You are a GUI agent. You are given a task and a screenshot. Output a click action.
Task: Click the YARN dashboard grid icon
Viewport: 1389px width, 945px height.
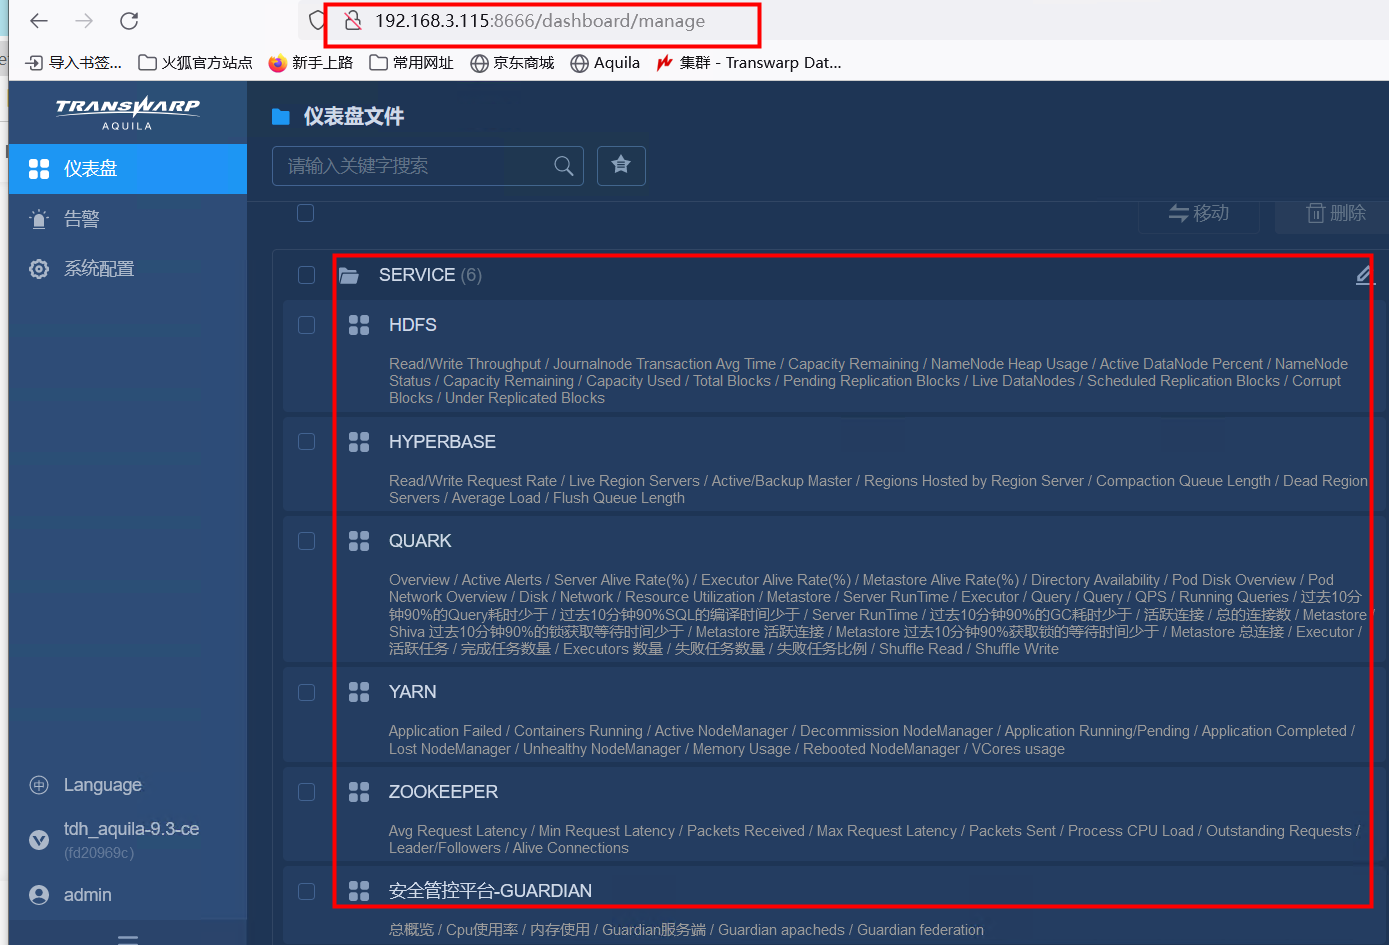click(x=359, y=692)
